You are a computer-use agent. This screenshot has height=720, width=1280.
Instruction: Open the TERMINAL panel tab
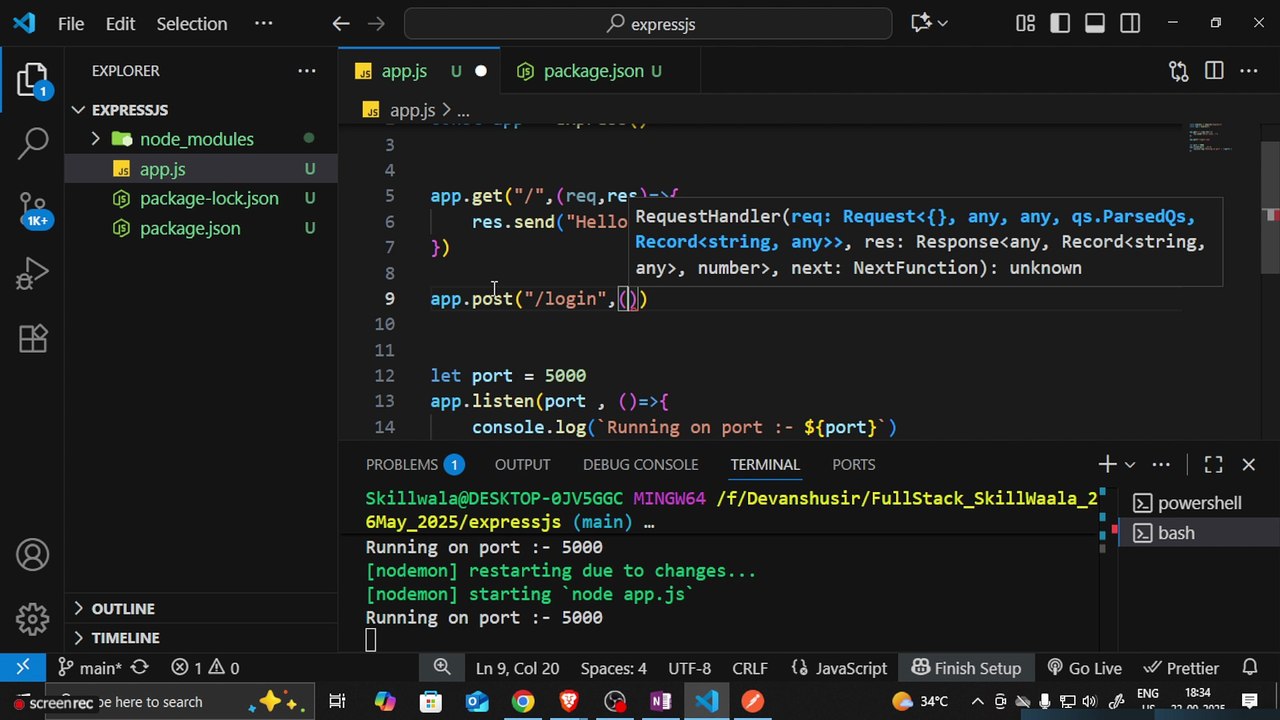765,464
